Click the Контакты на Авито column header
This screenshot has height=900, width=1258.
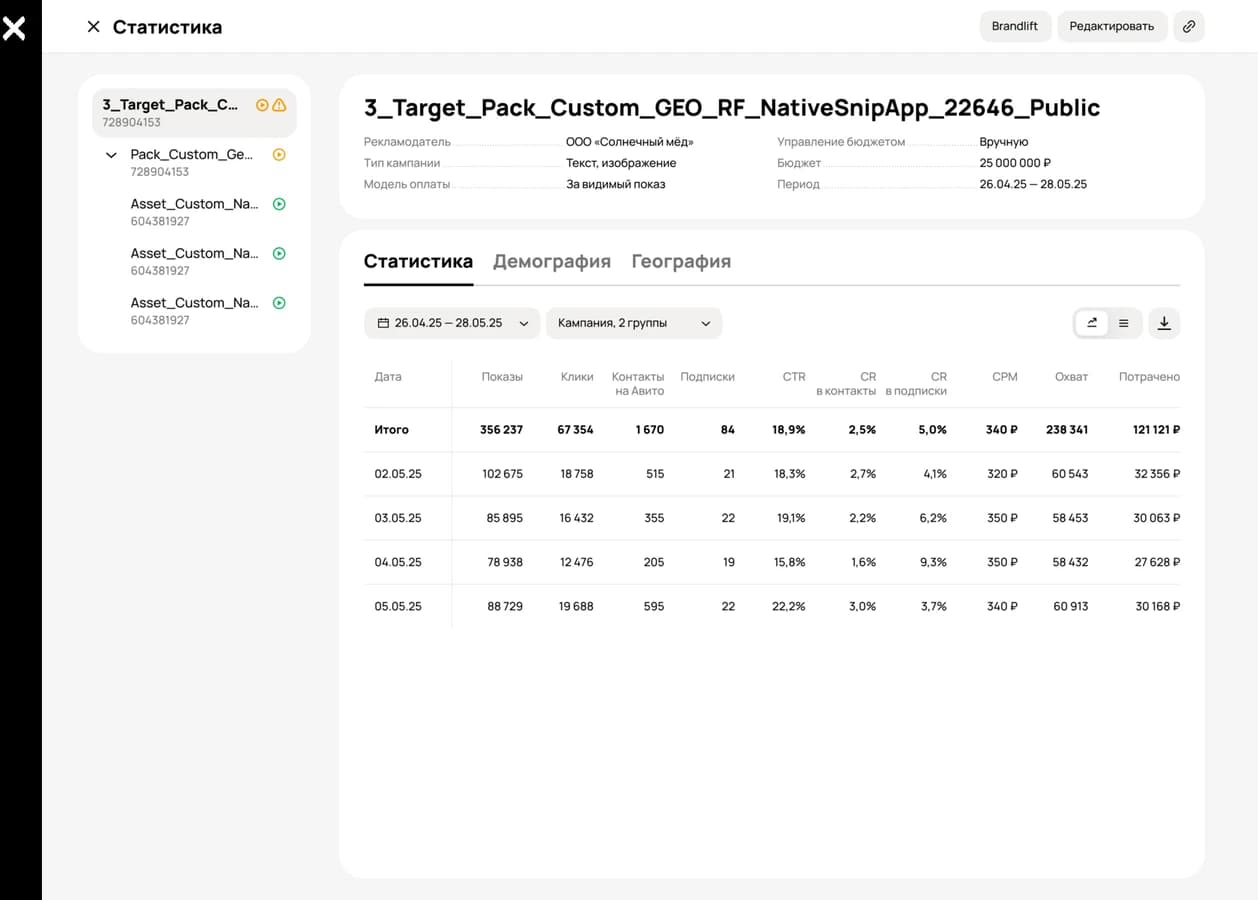tap(638, 384)
